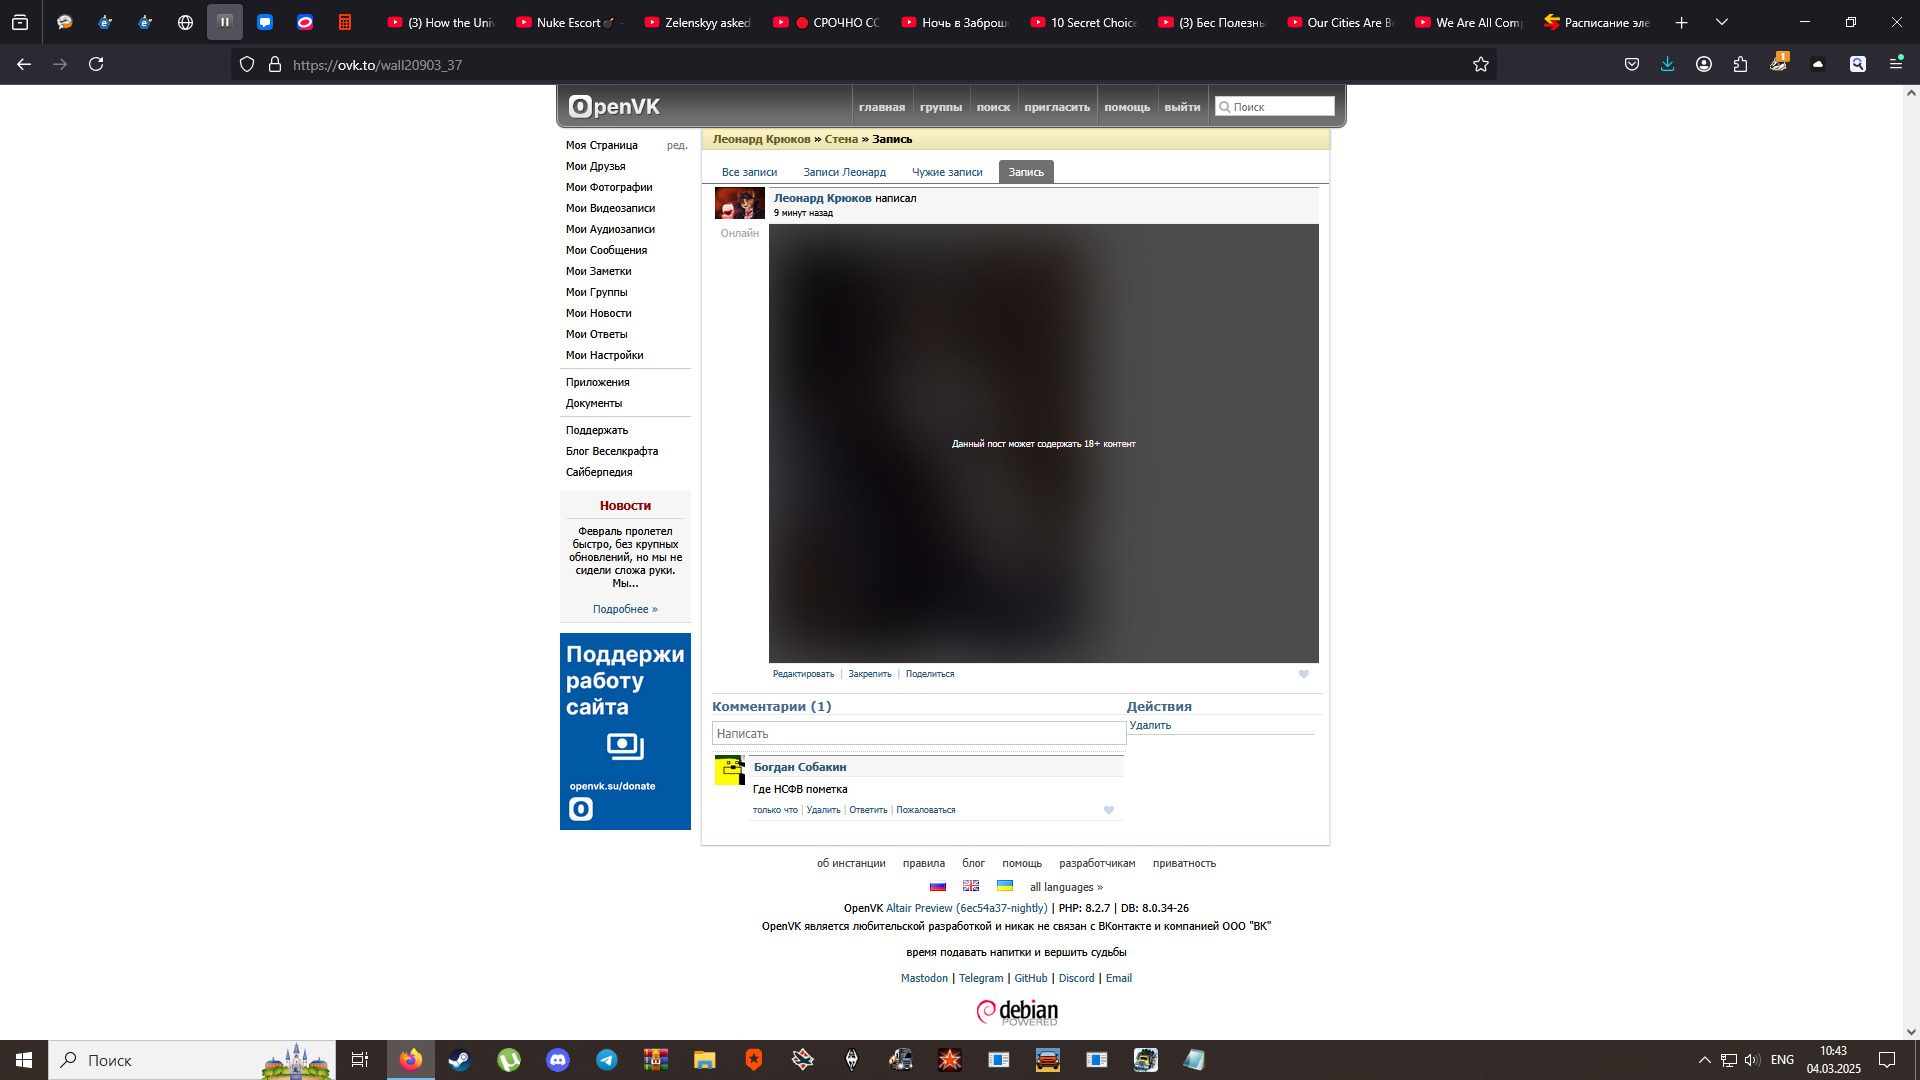Click the Написать comment field
The height and width of the screenshot is (1080, 1920).
coord(918,734)
